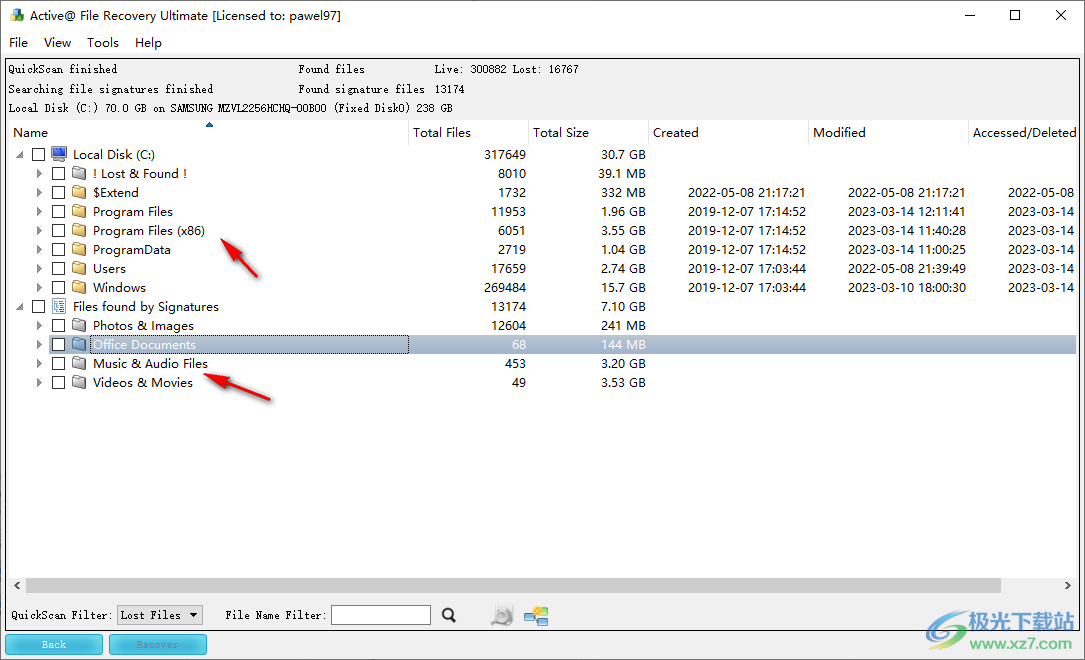The width and height of the screenshot is (1085, 660).
Task: Expand the Users folder node
Action: click(x=39, y=268)
